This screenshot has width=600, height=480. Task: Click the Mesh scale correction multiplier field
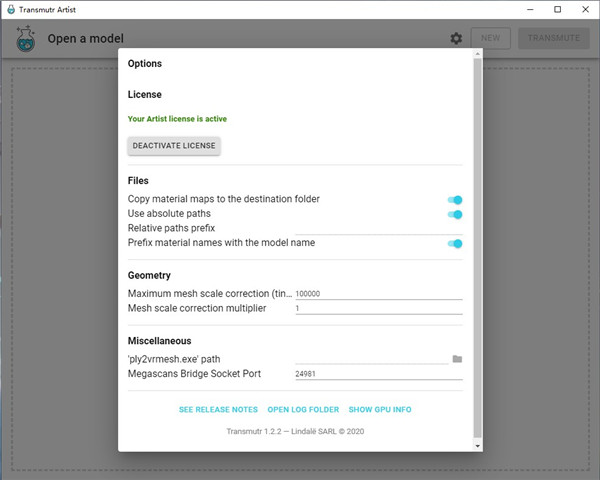tap(378, 309)
